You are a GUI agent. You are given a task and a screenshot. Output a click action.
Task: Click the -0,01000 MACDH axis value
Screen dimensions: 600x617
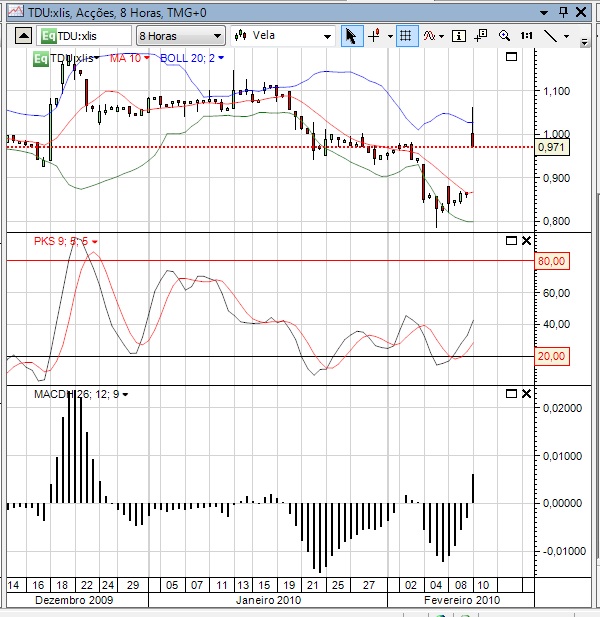click(563, 551)
